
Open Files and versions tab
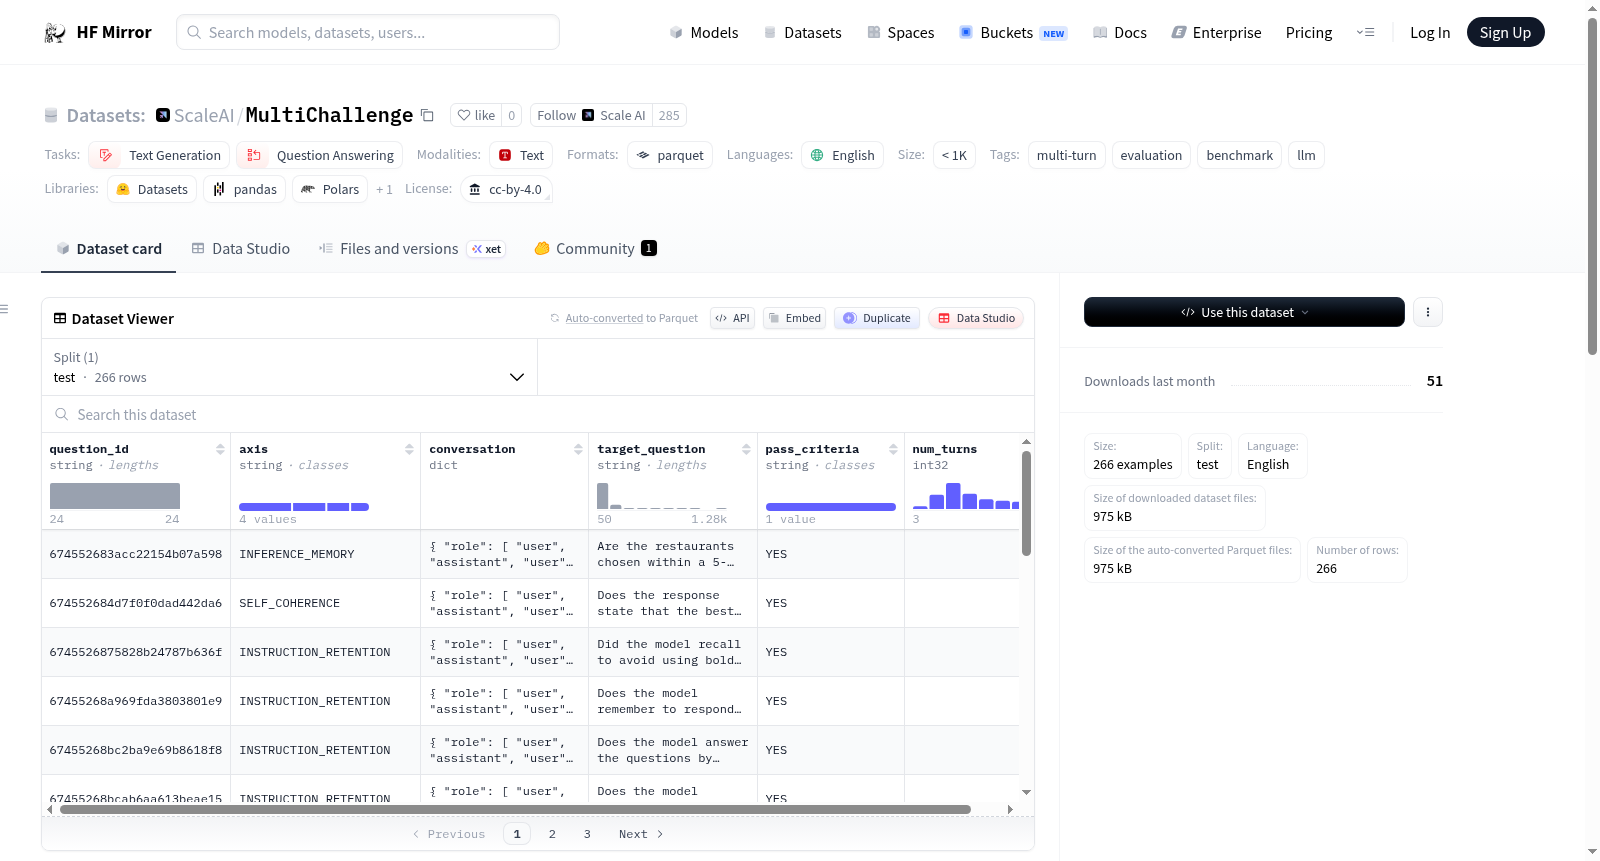coord(411,249)
